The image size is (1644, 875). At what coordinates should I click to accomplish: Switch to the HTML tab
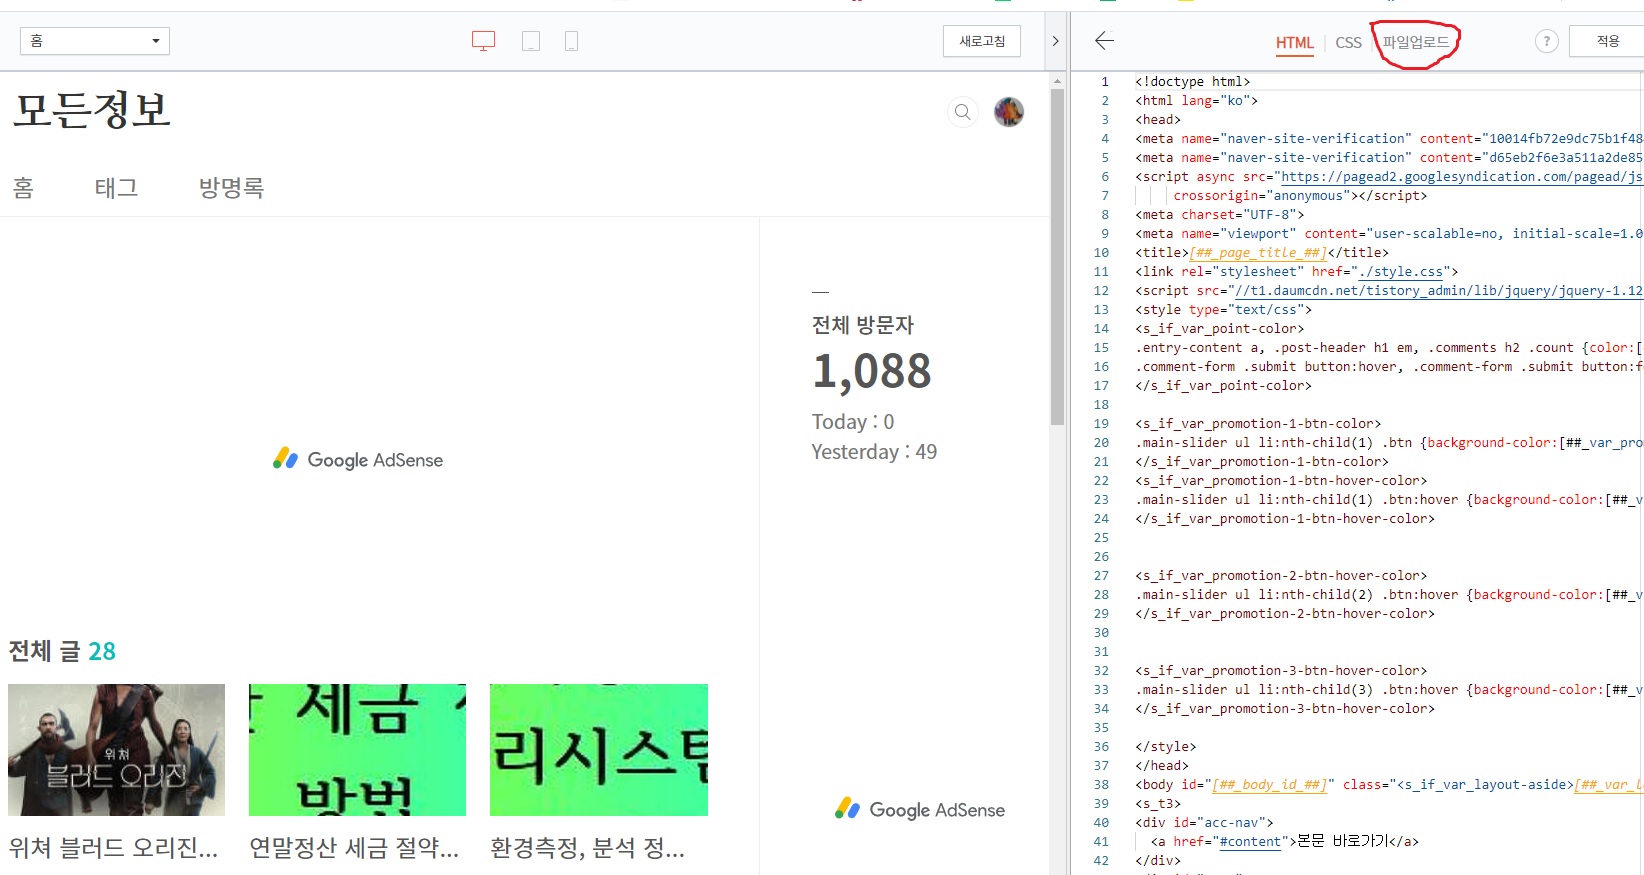1294,42
